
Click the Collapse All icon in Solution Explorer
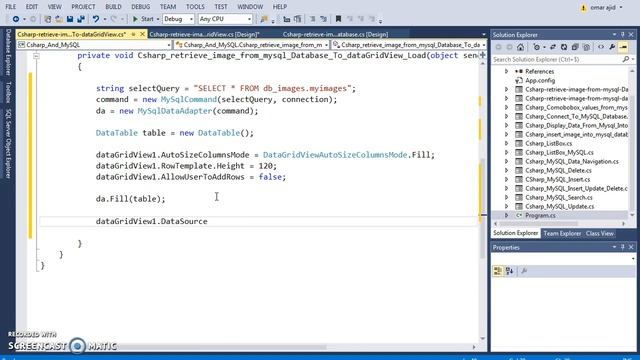(x=575, y=47)
